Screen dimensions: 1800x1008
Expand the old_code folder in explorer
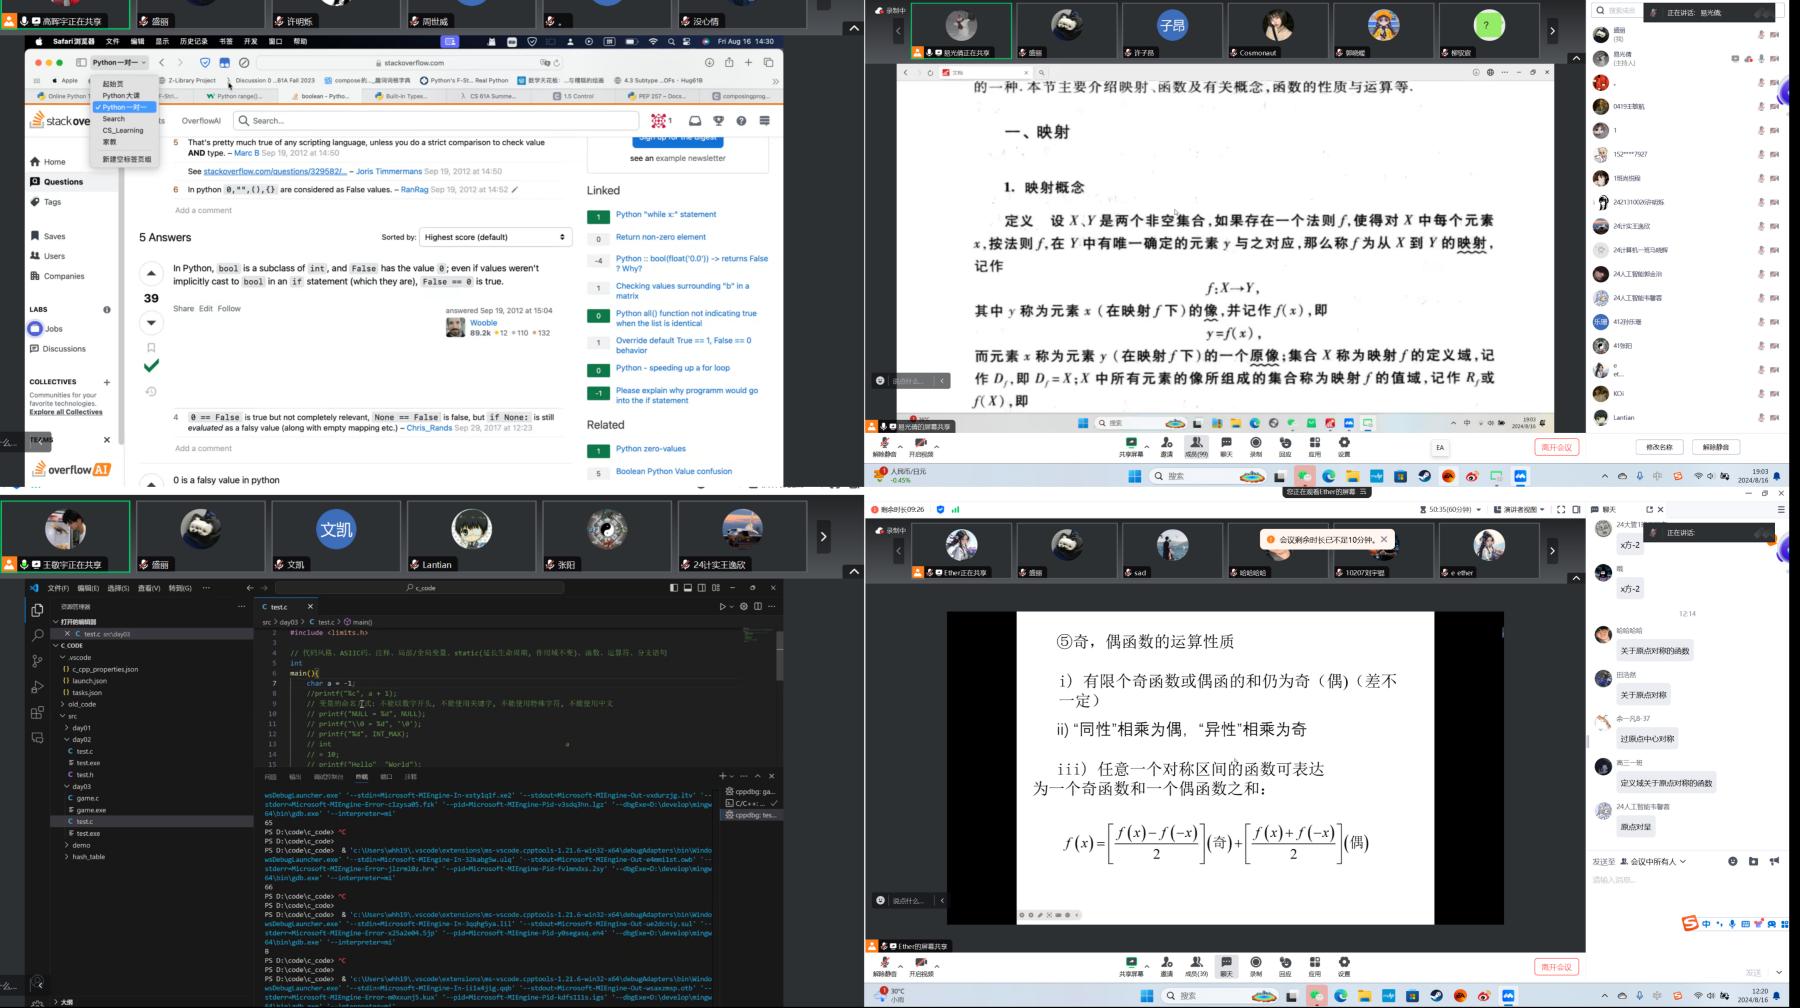click(81, 704)
